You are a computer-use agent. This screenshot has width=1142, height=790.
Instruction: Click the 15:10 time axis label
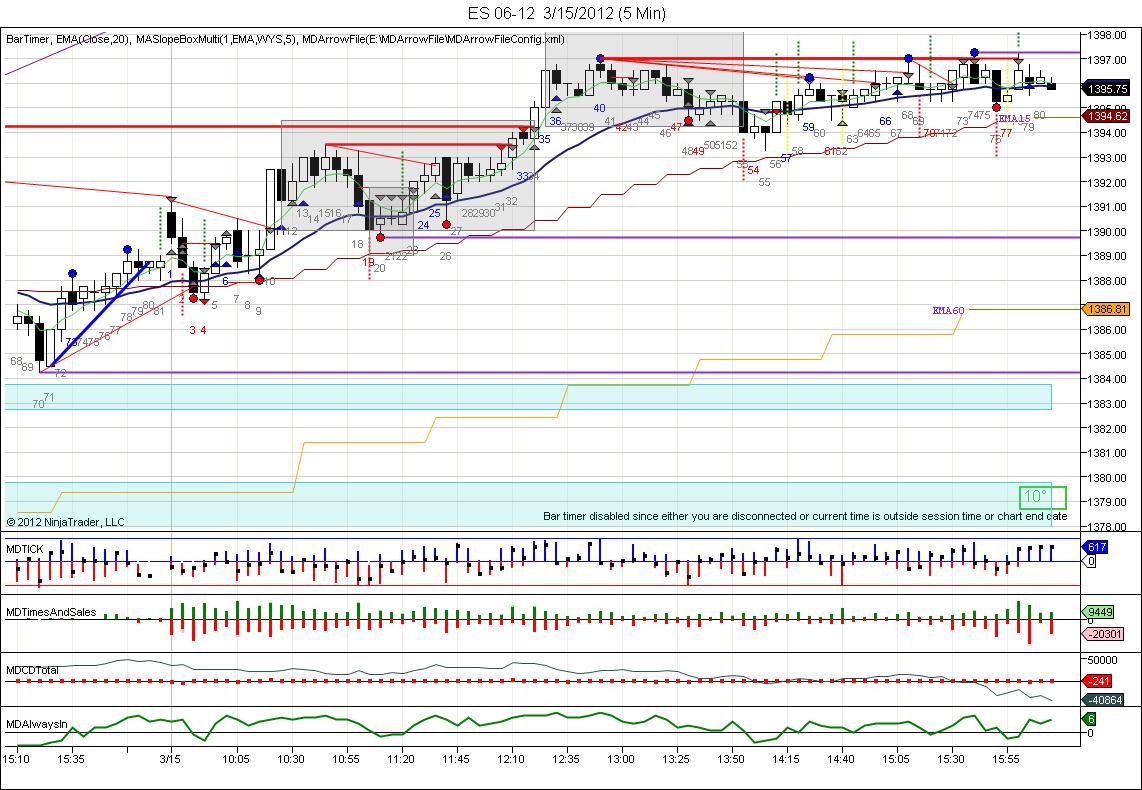[16, 759]
